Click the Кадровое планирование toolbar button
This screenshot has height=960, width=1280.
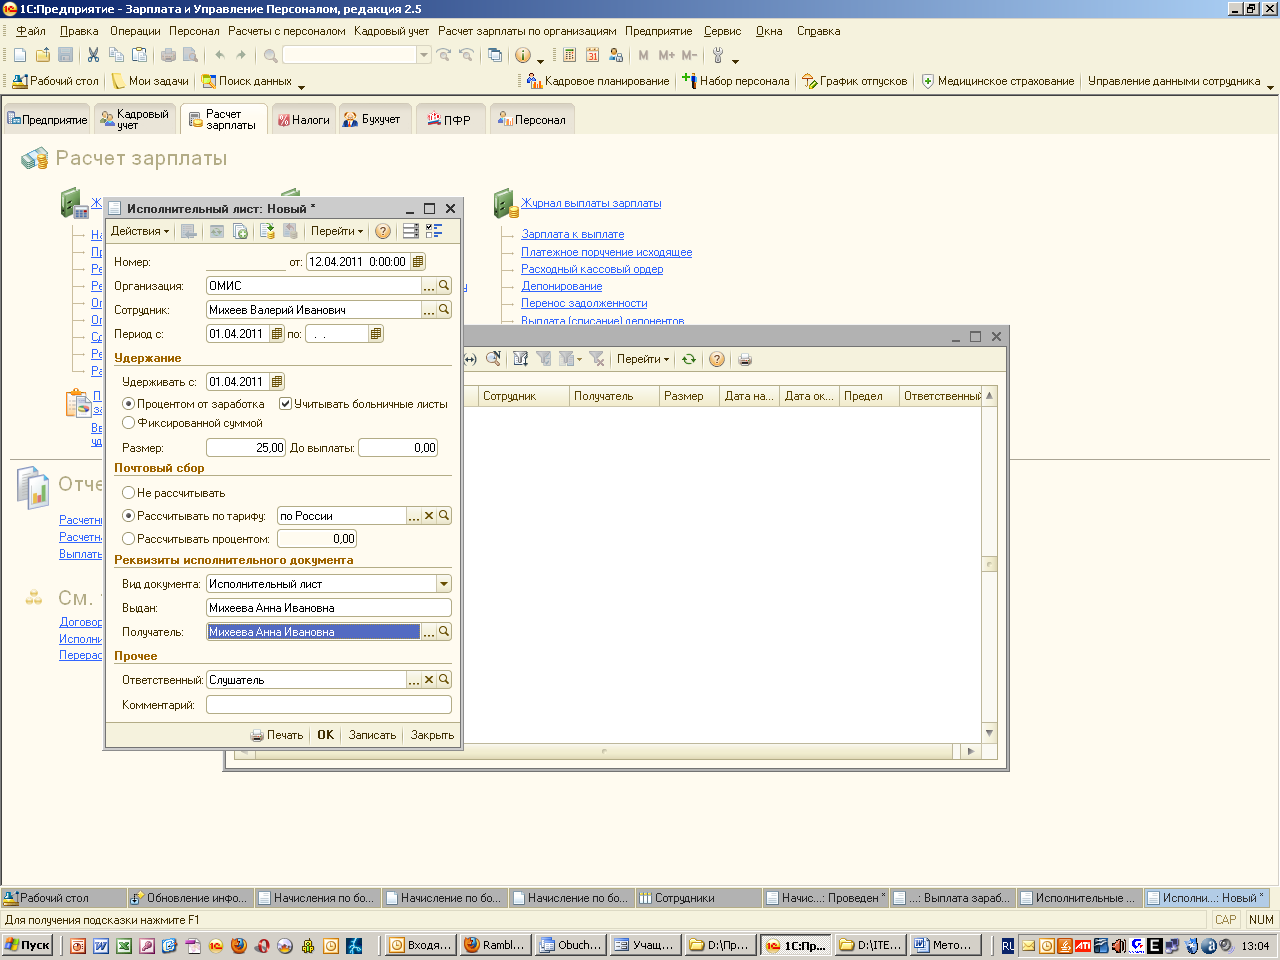pos(598,81)
